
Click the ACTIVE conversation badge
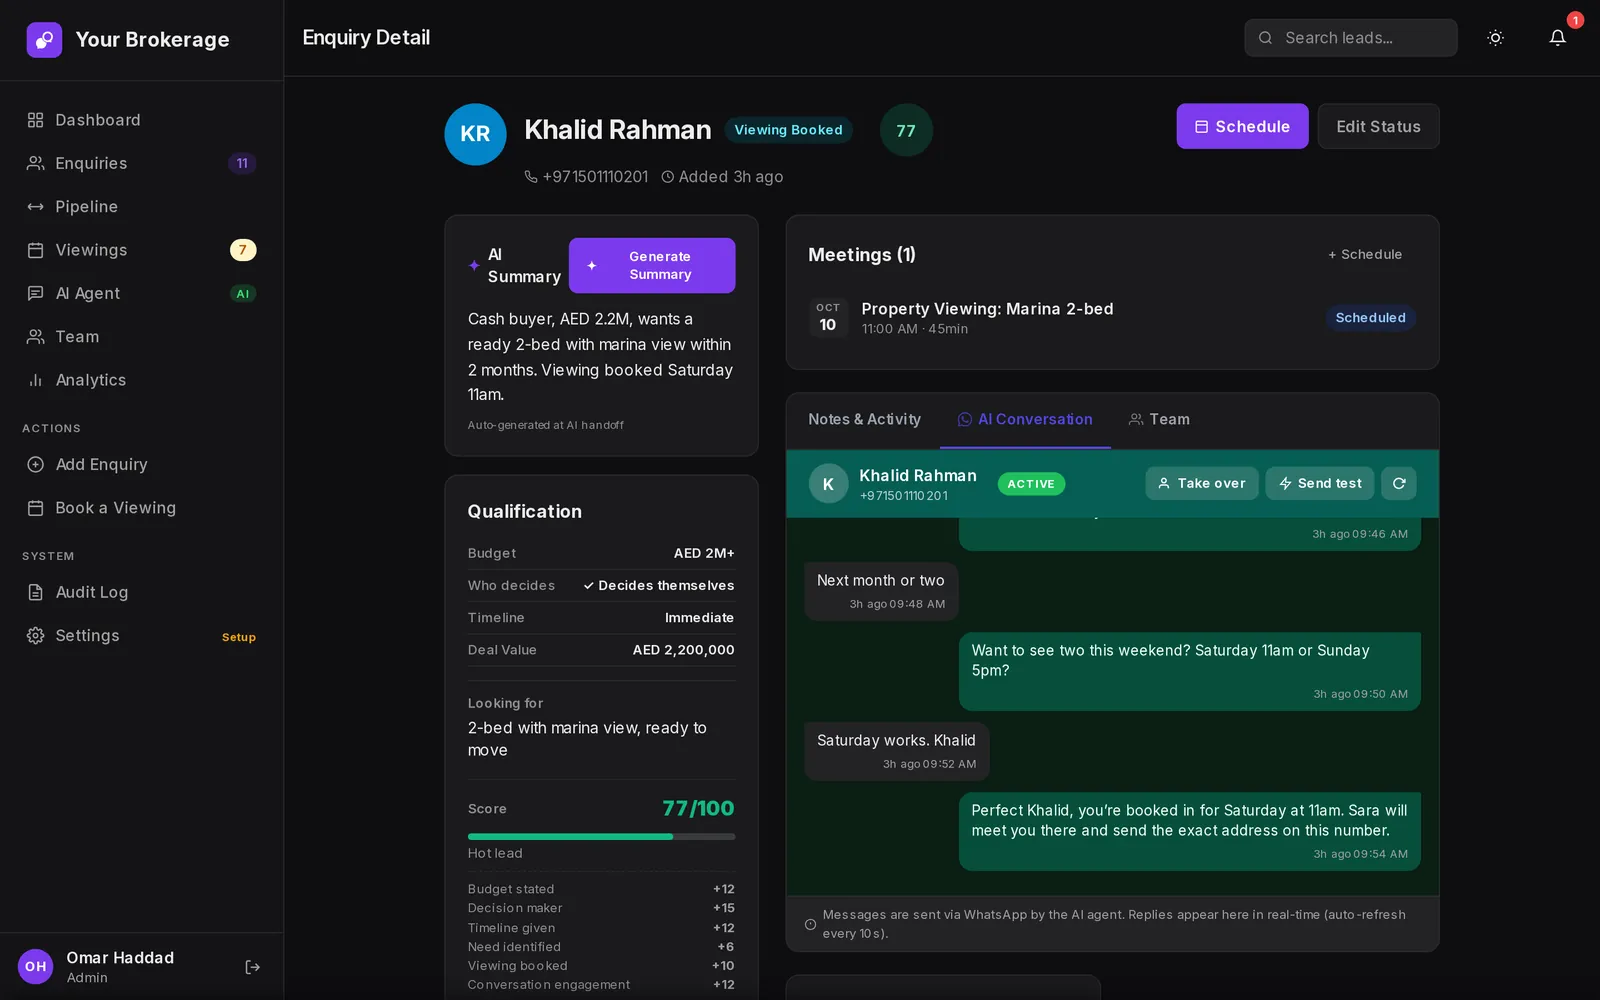pos(1031,484)
